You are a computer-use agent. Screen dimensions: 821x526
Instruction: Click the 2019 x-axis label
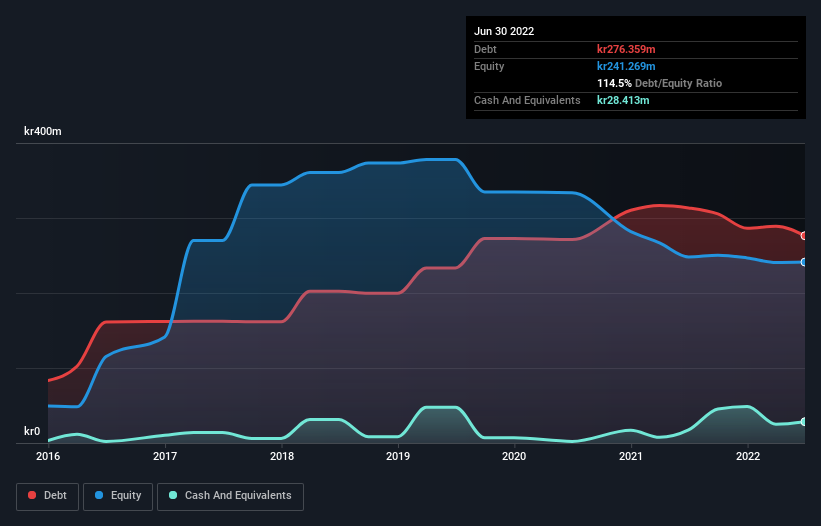398,456
